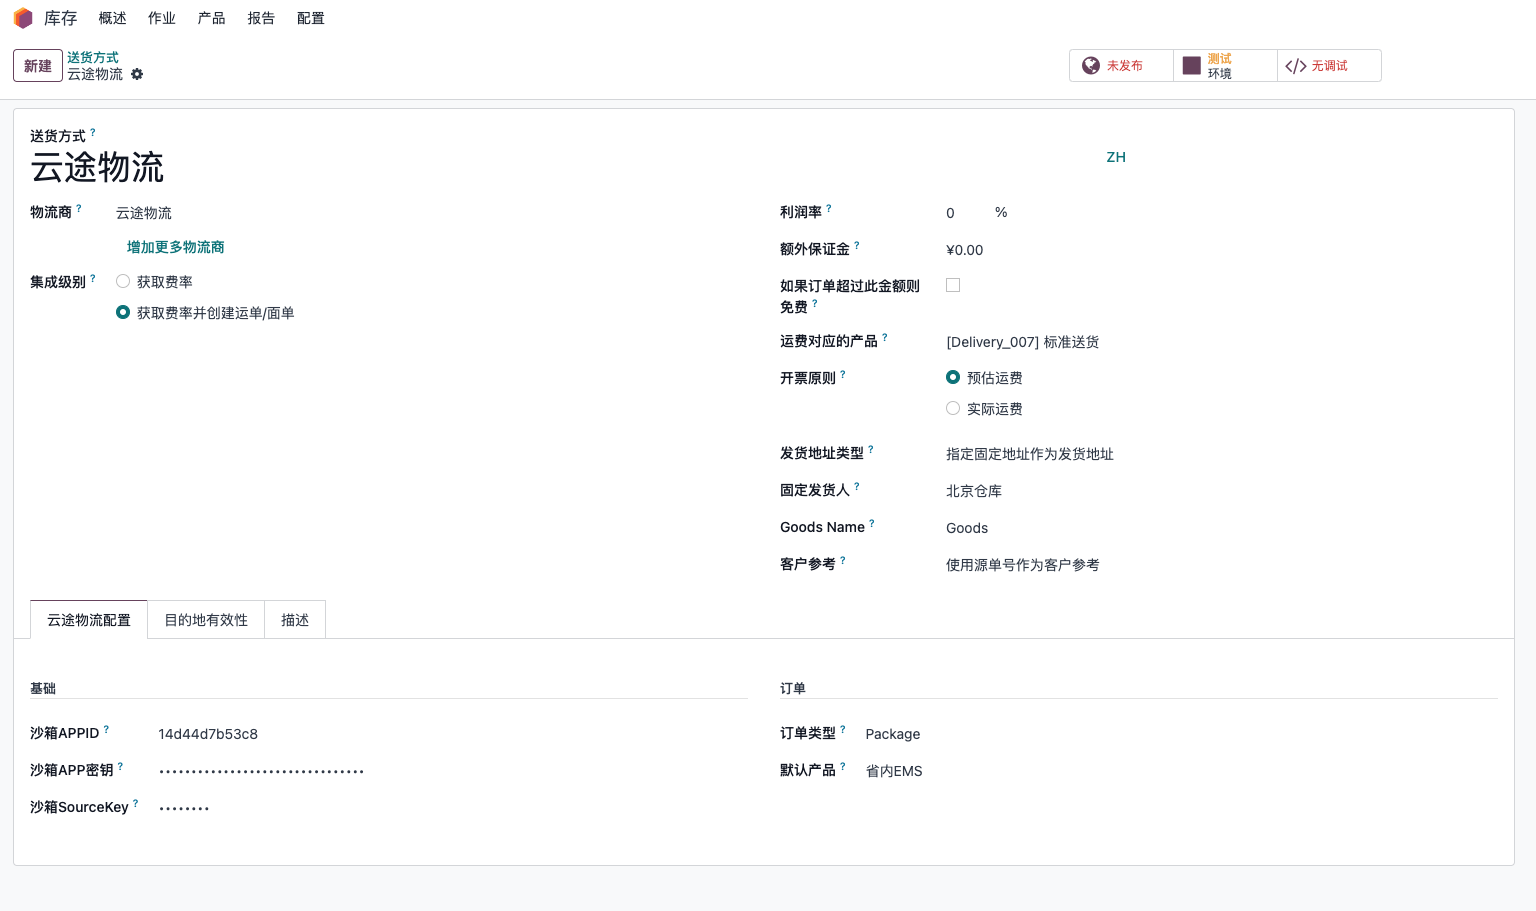Click help mark next to 送货方式 label
Screen dimensions: 1536x911
coord(93,132)
